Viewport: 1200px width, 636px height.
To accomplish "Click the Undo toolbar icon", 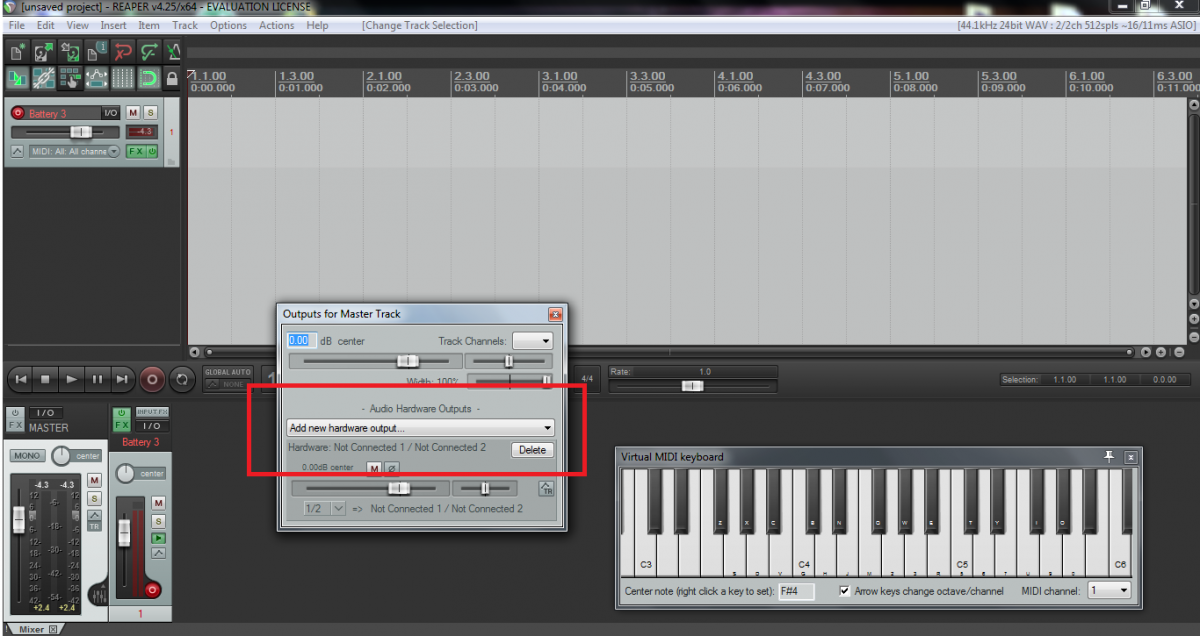I will click(123, 51).
